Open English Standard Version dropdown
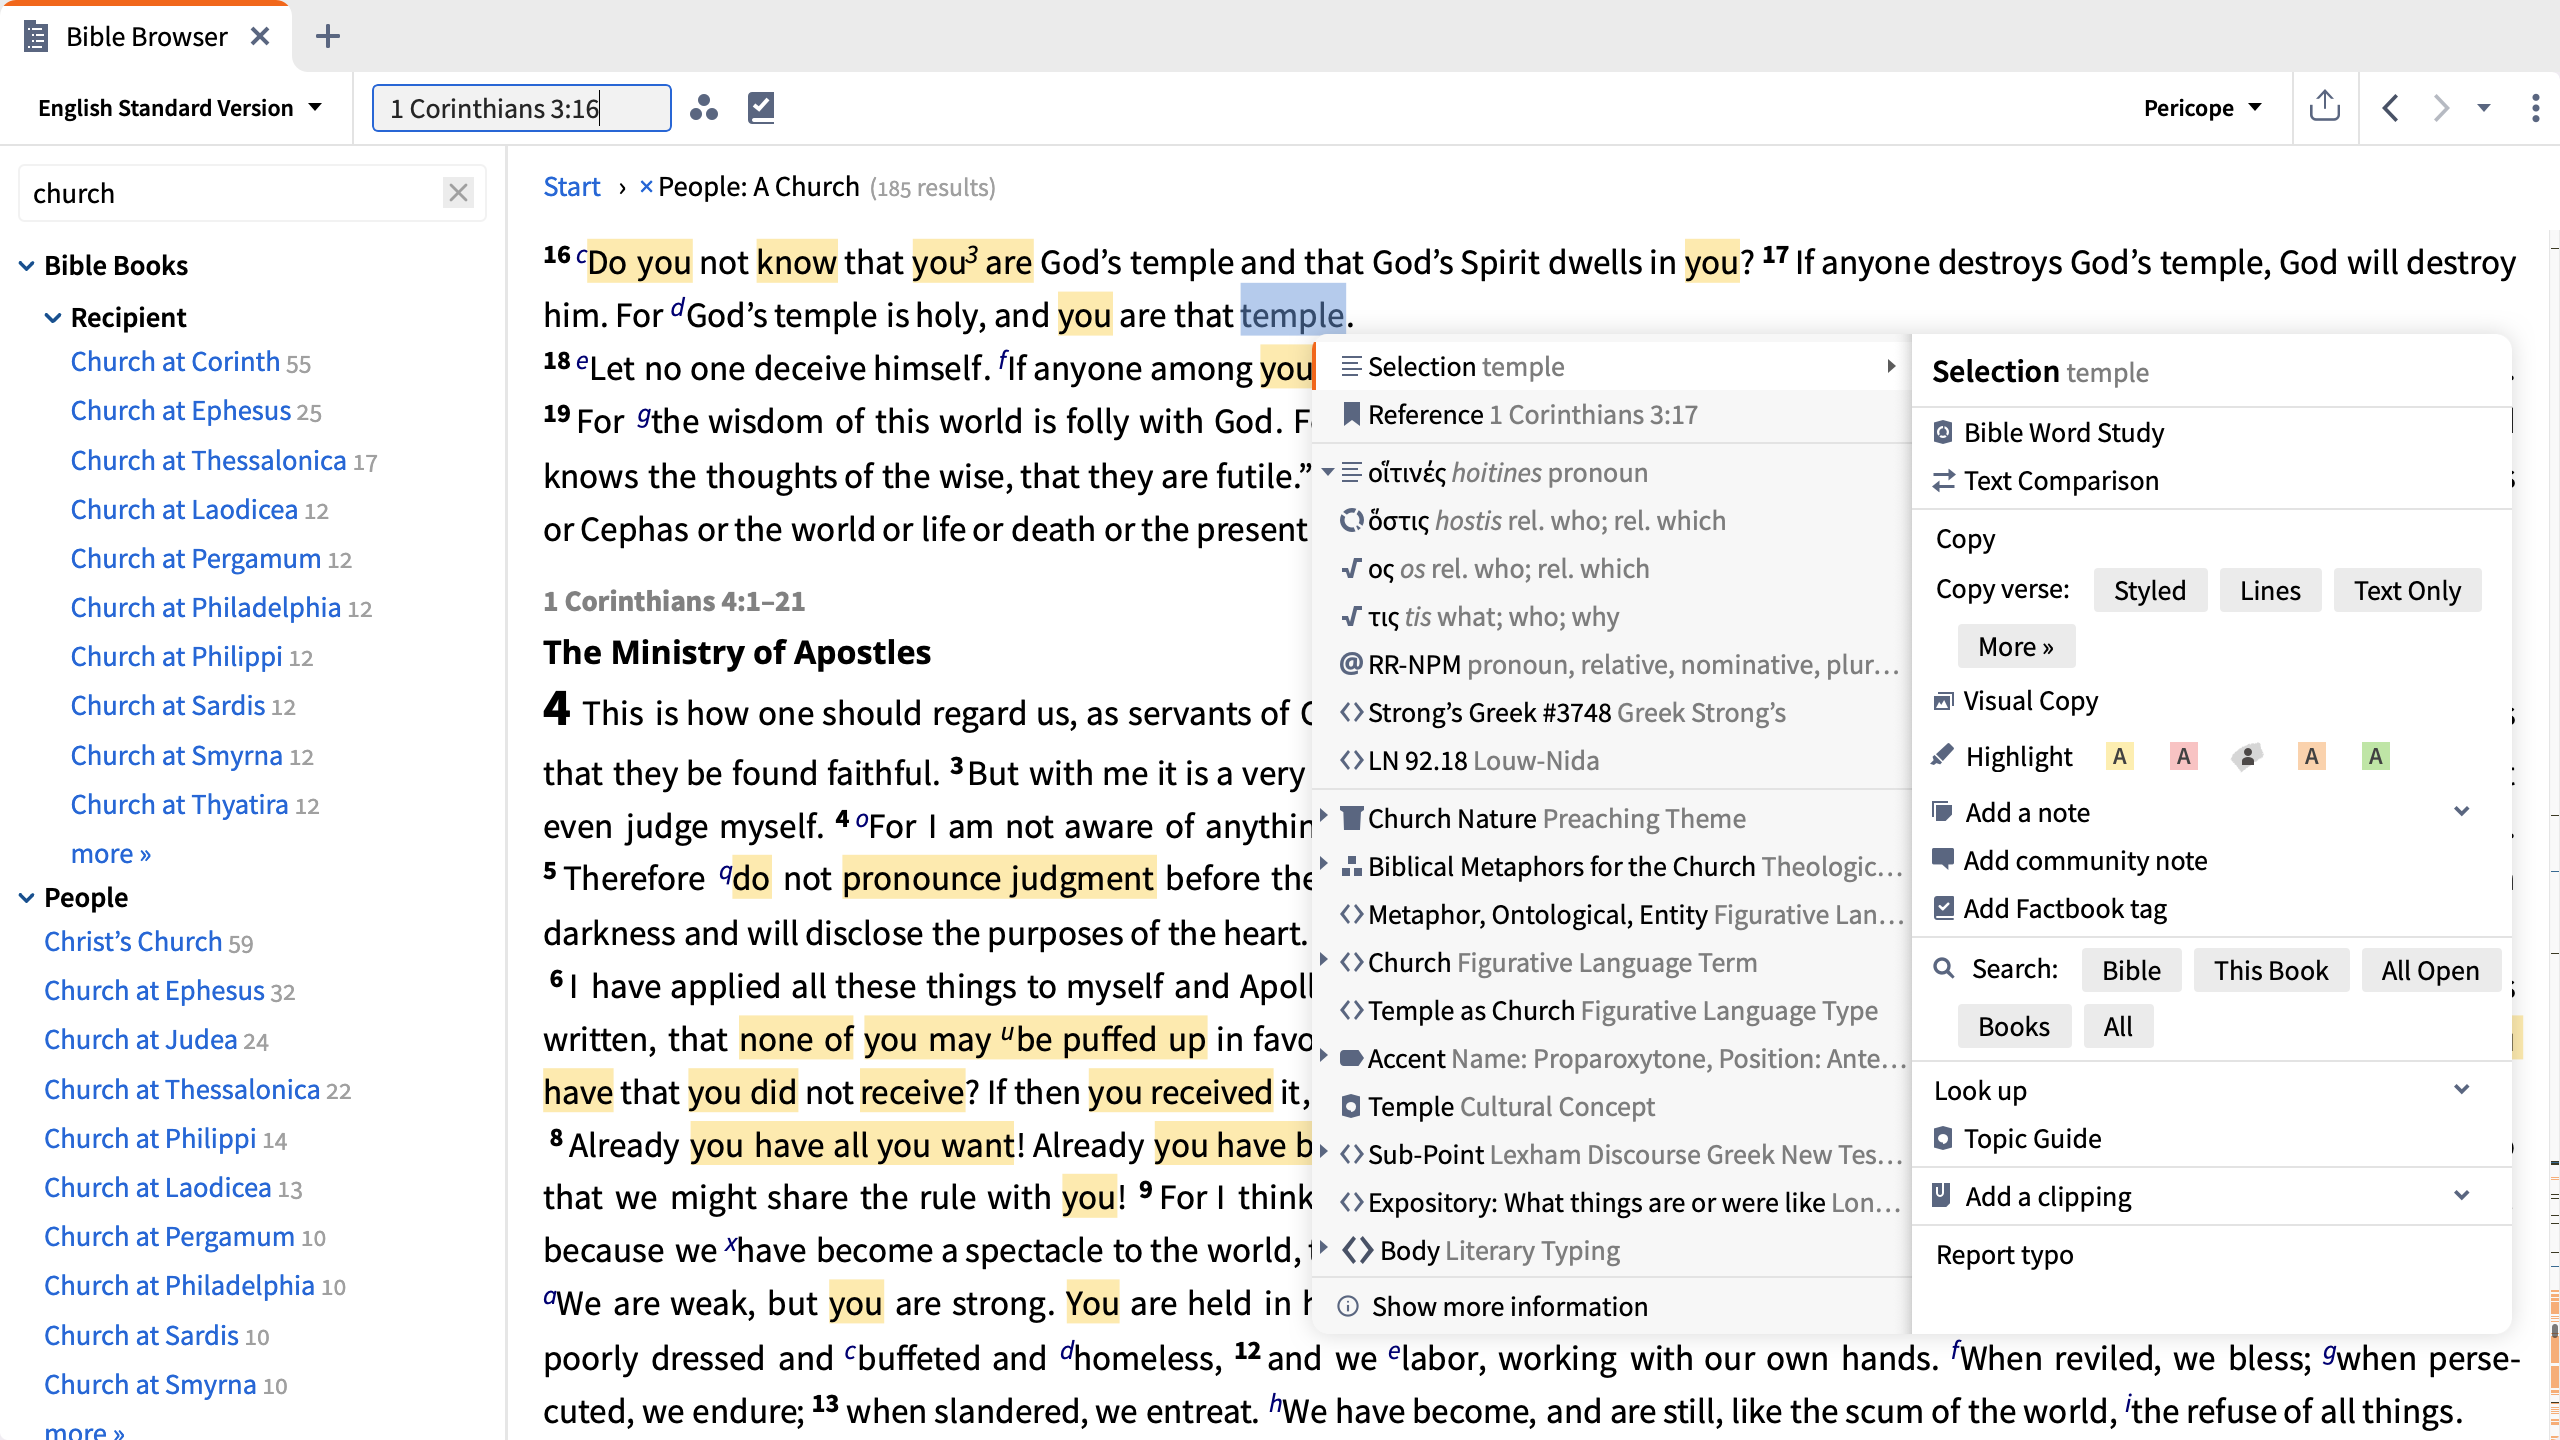 [180, 108]
